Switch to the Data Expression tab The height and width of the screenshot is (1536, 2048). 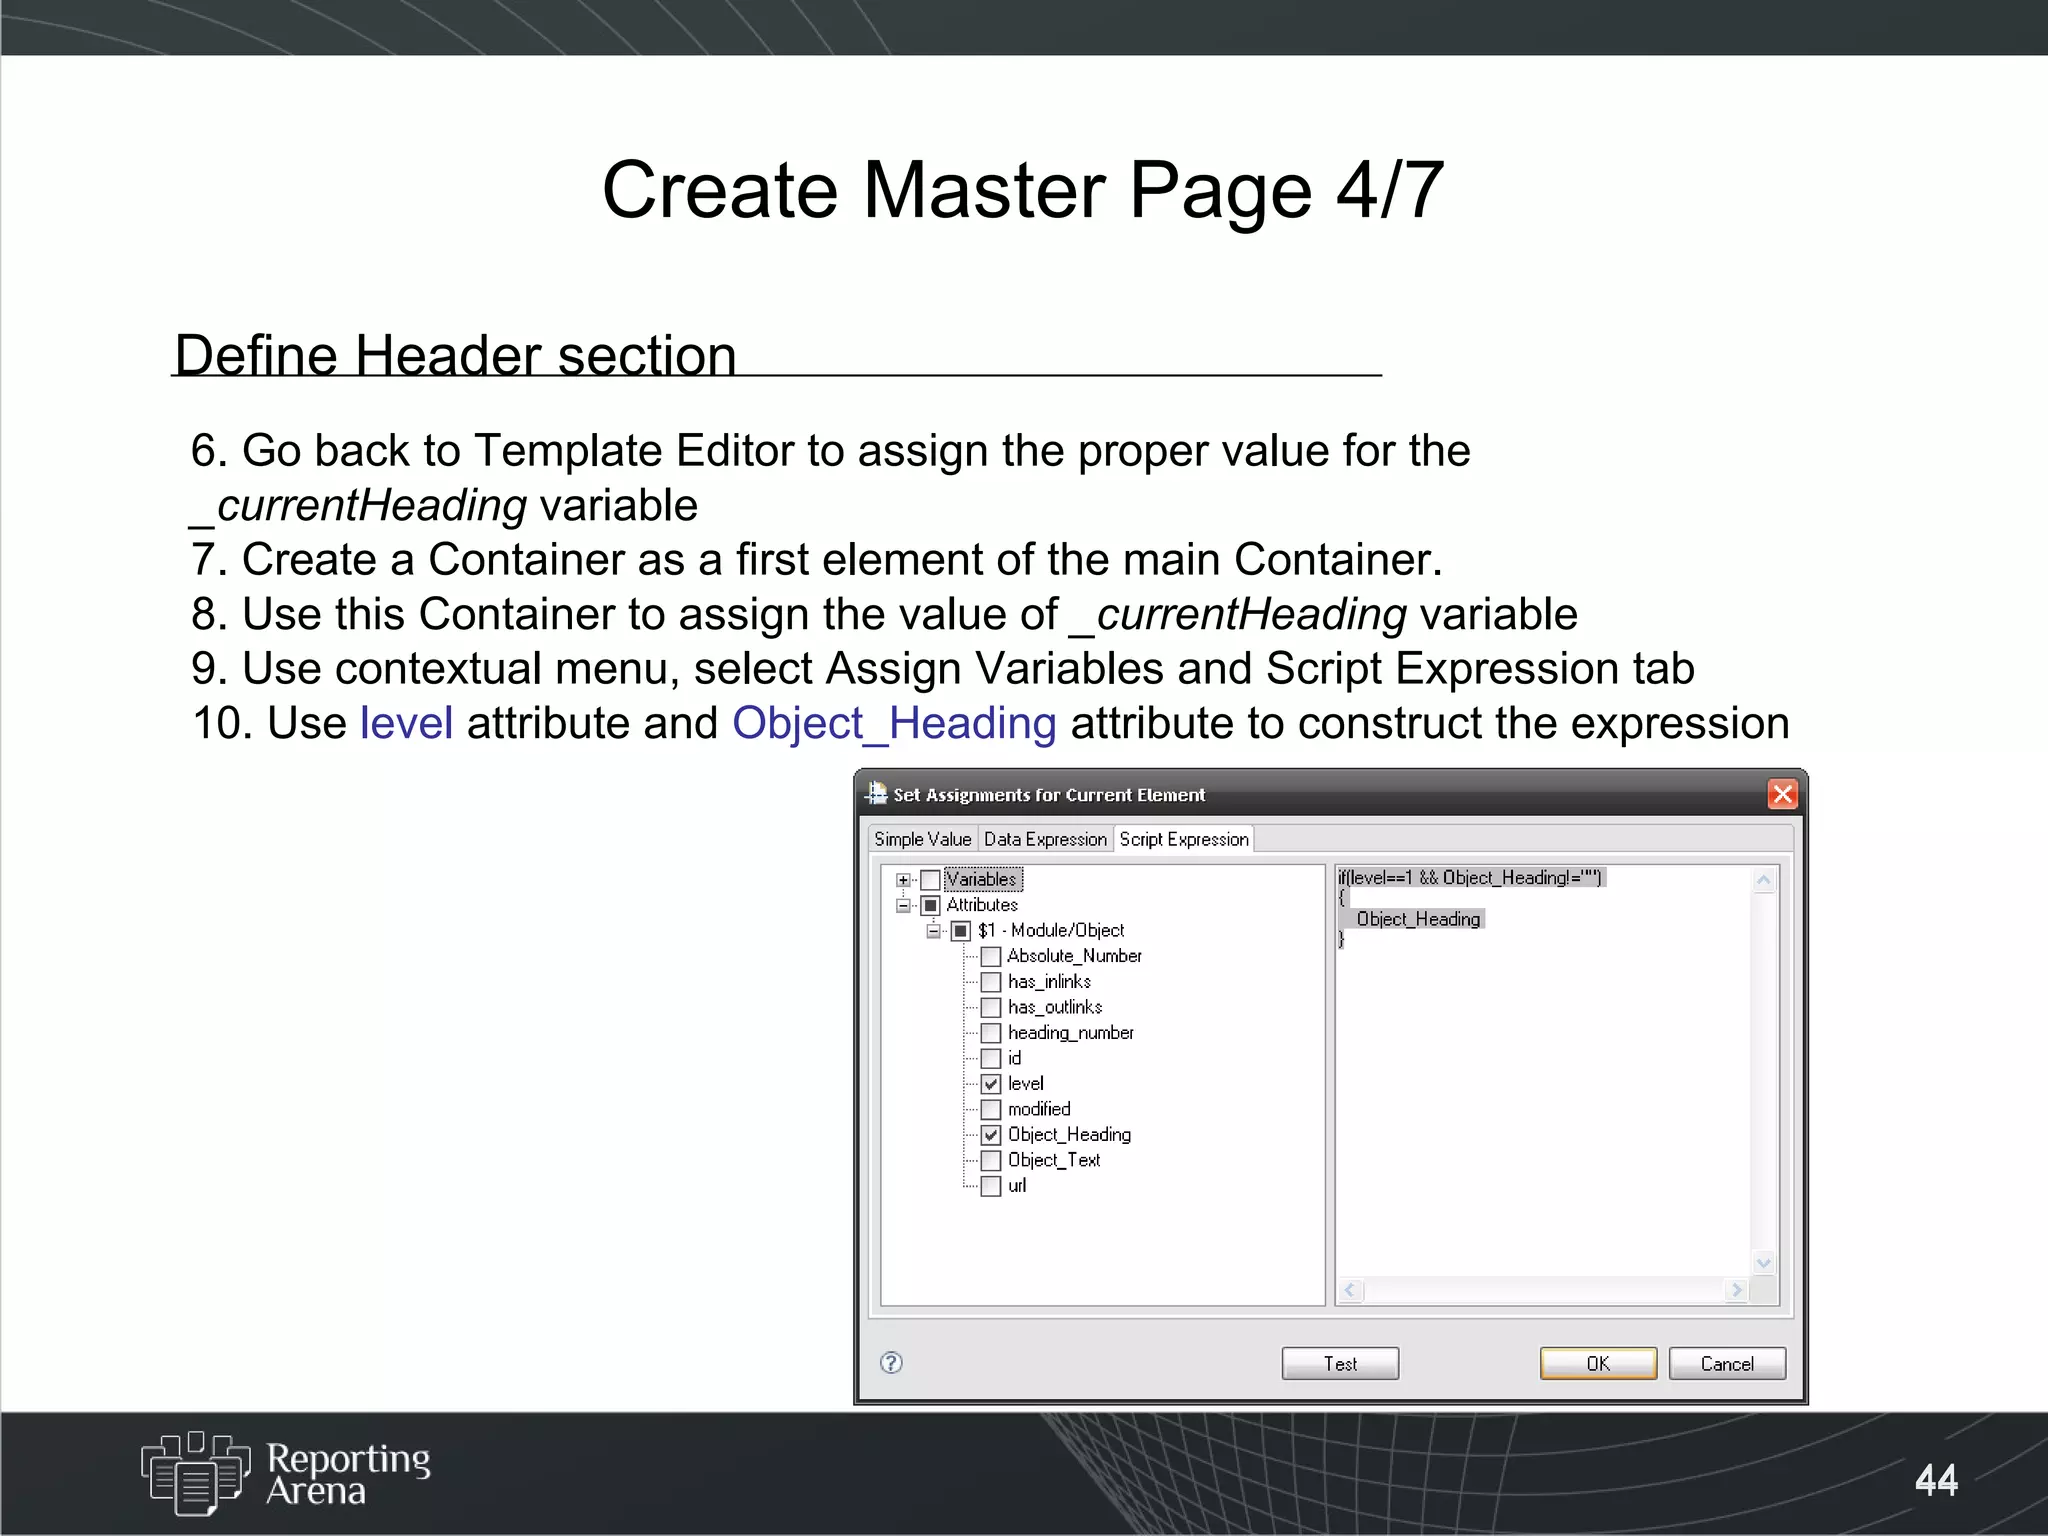pos(1045,839)
